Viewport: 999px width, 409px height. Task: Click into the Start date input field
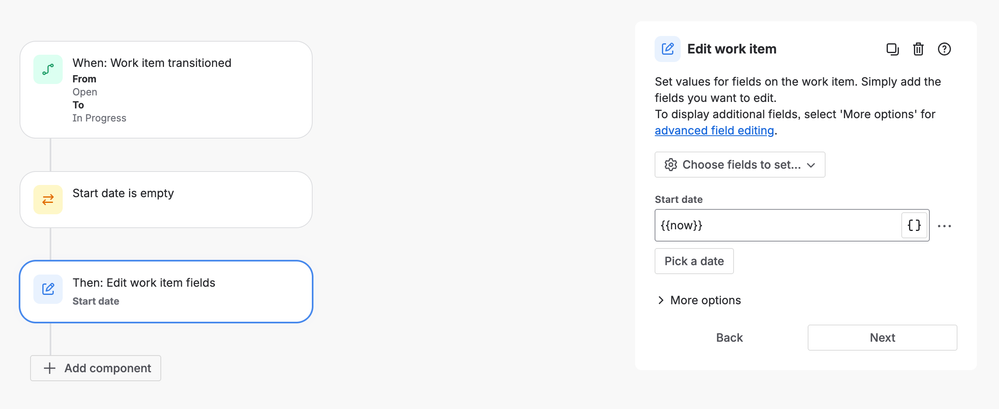point(776,225)
